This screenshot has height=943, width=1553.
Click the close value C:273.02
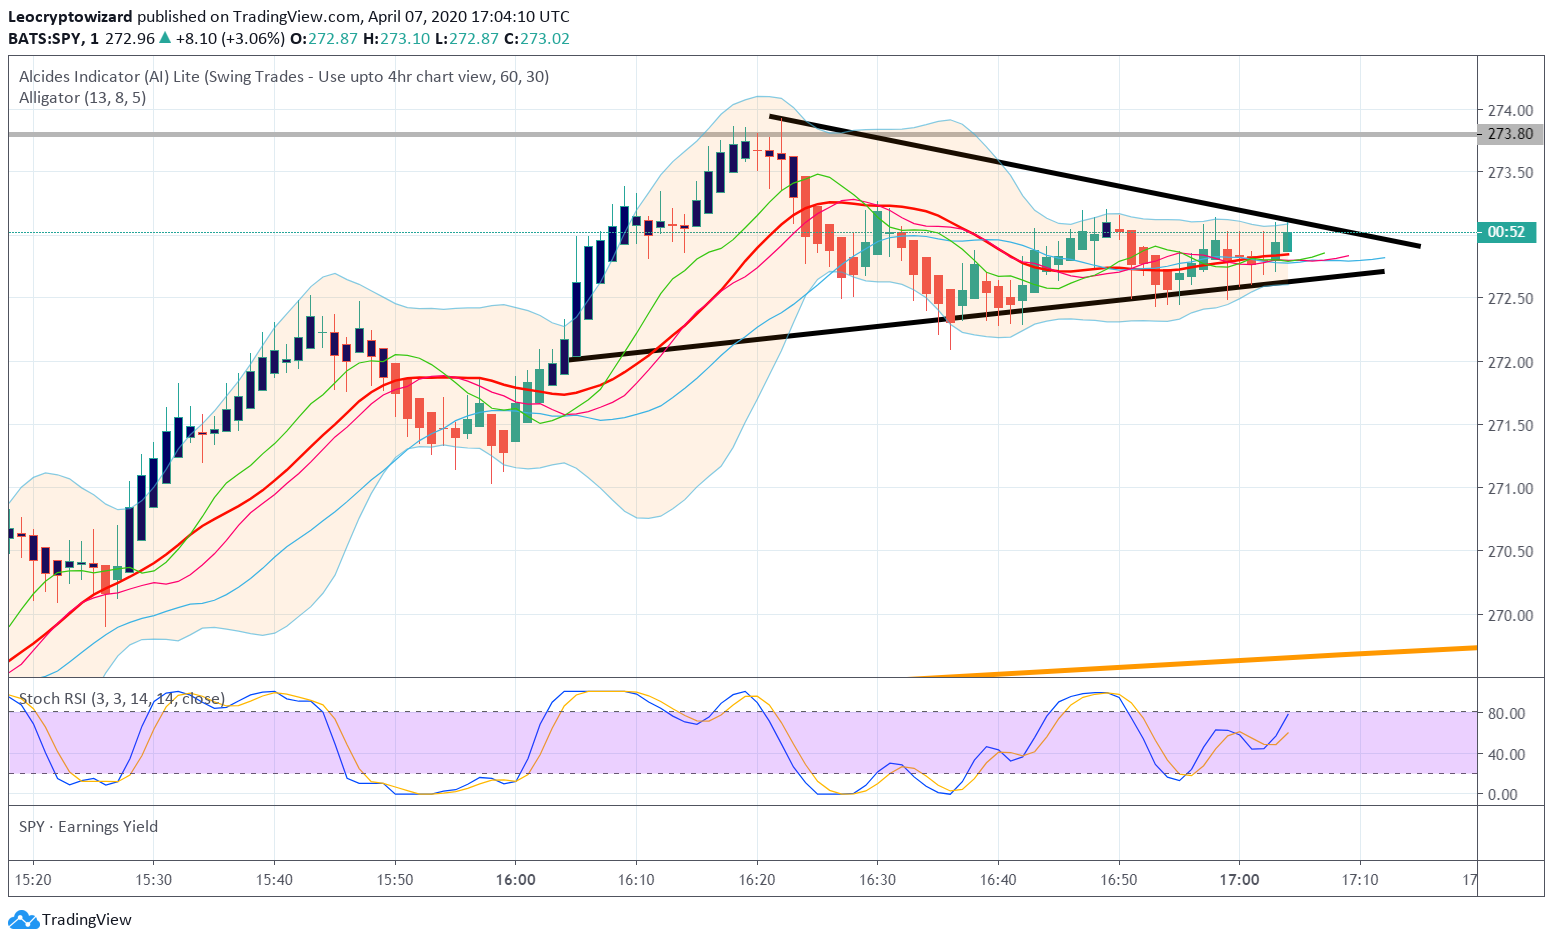[x=537, y=38]
